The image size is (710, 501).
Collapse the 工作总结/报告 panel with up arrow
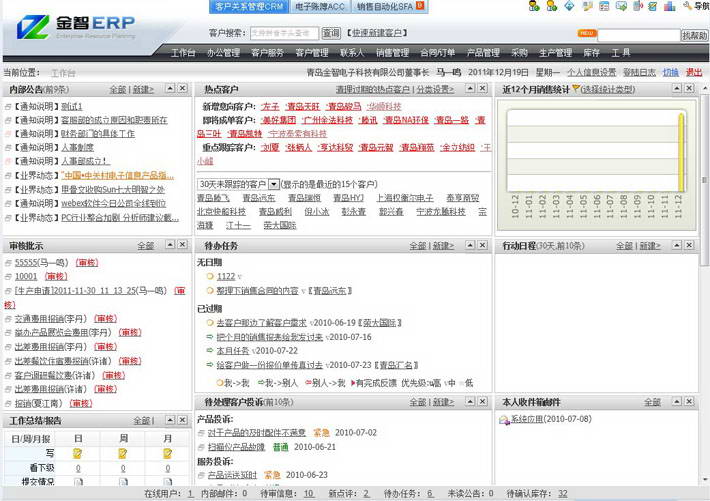point(170,420)
